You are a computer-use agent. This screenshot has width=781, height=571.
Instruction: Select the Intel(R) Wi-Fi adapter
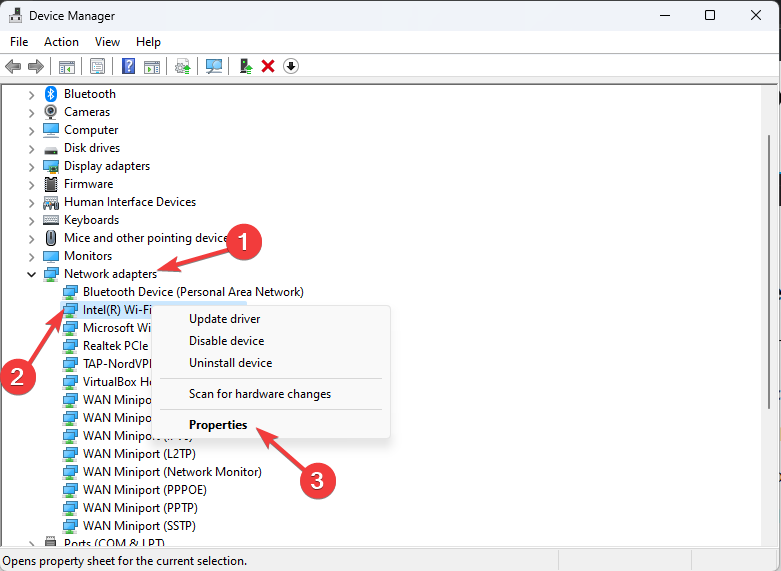pyautogui.click(x=117, y=310)
